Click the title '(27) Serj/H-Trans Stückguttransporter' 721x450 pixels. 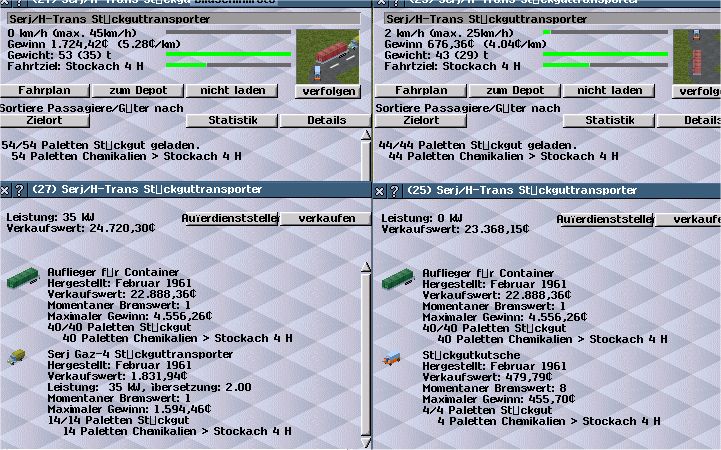(x=147, y=189)
